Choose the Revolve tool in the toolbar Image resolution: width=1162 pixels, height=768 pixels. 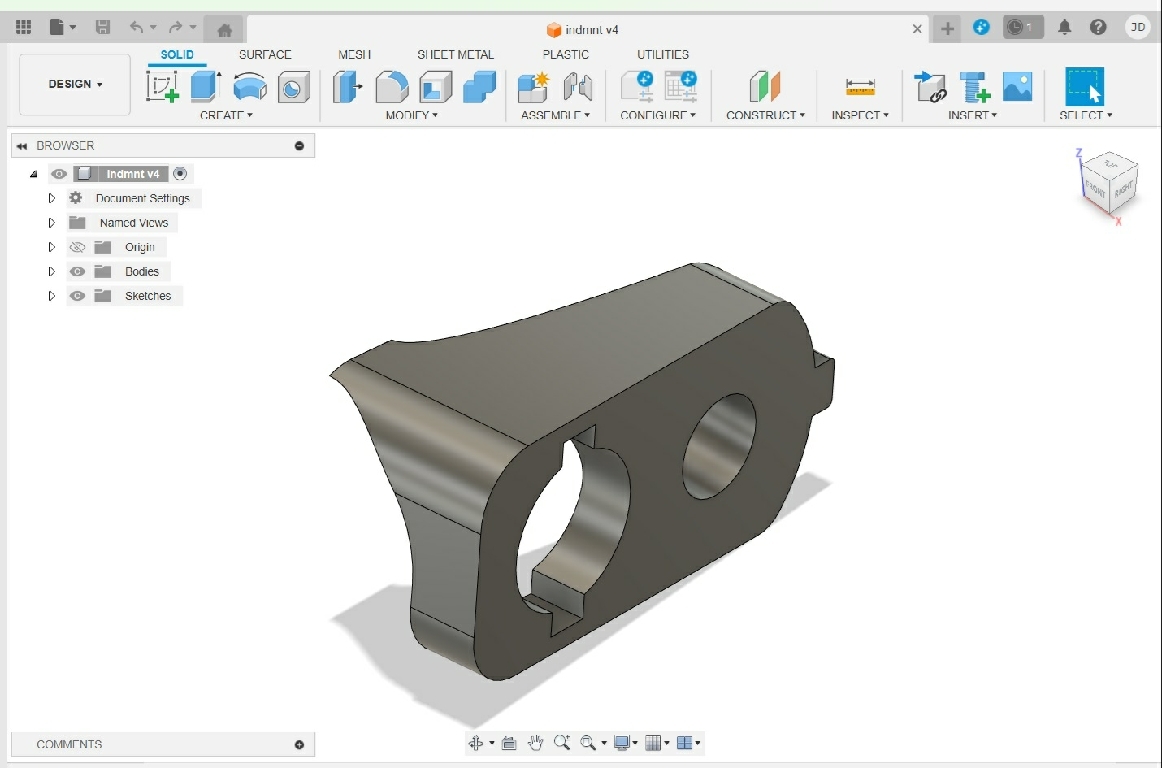(x=249, y=87)
